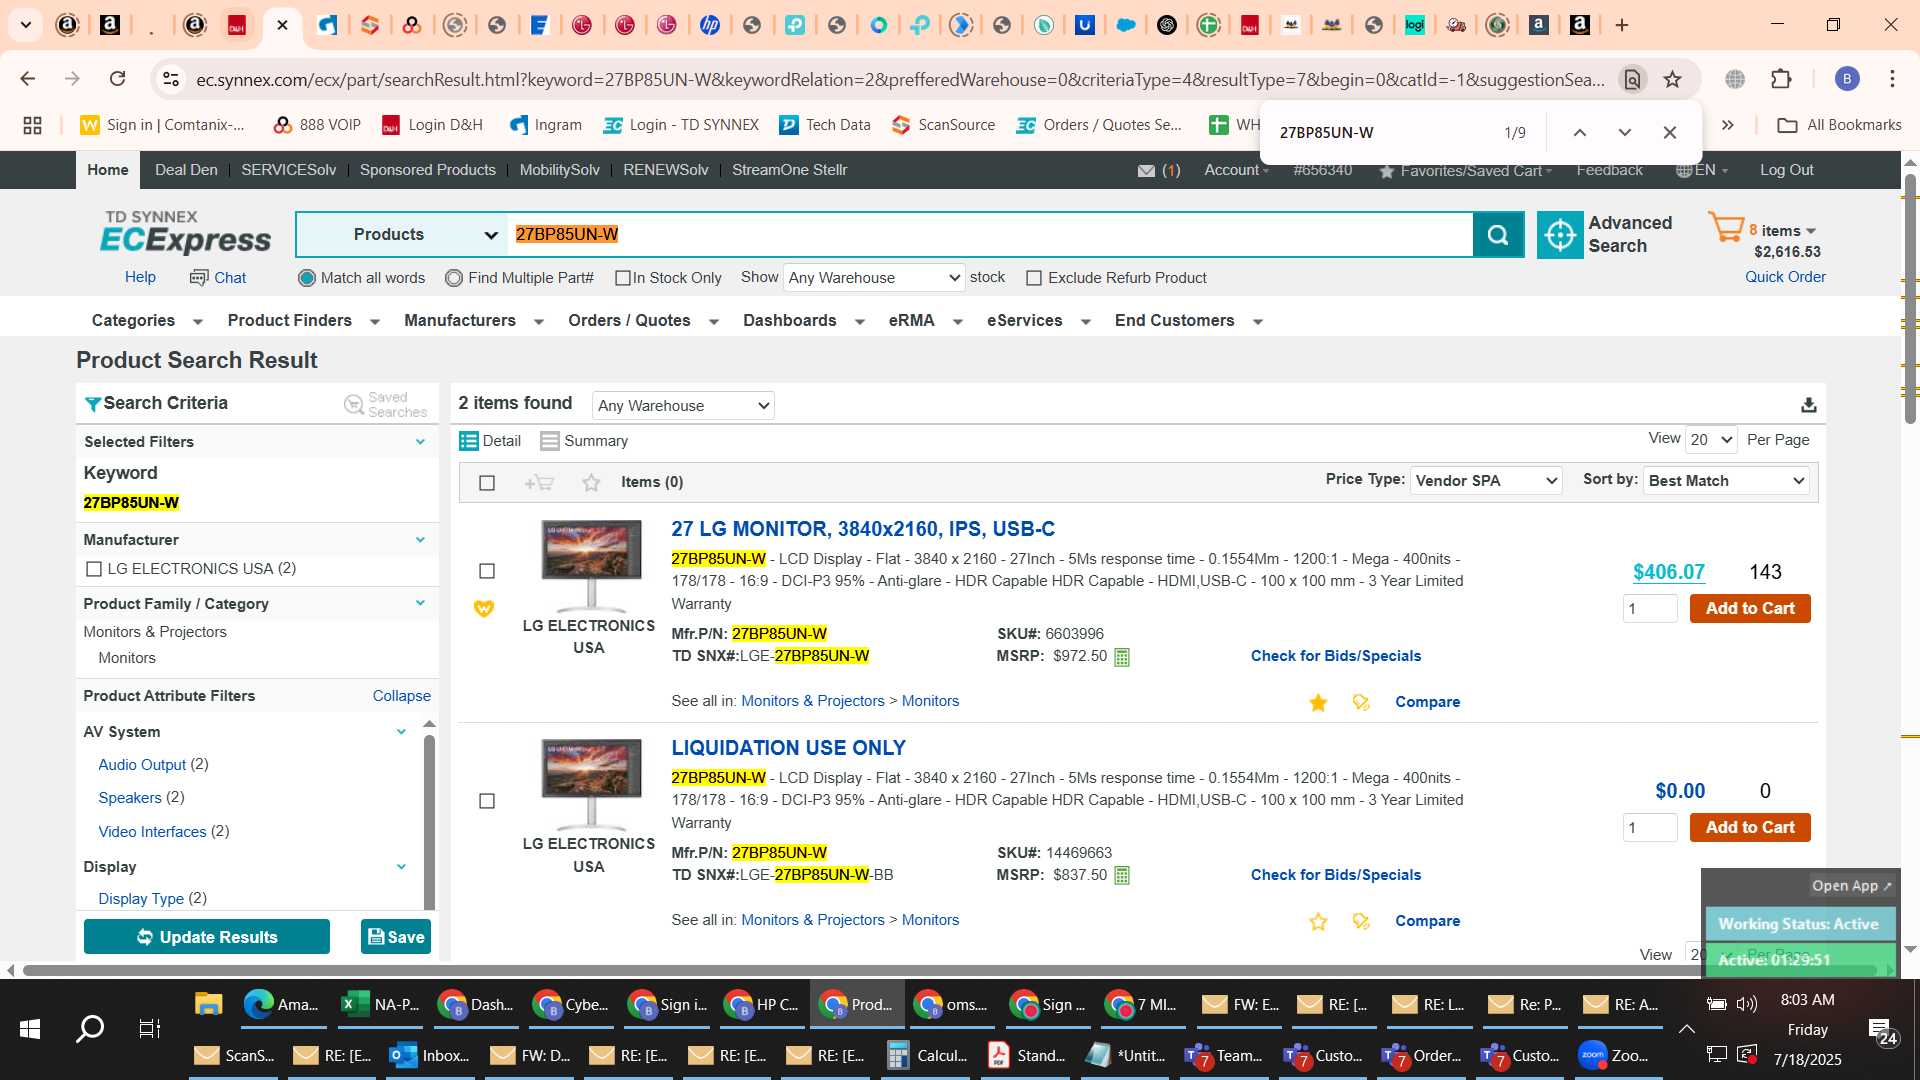
Task: Click Quick Order link
Action: [1785, 277]
